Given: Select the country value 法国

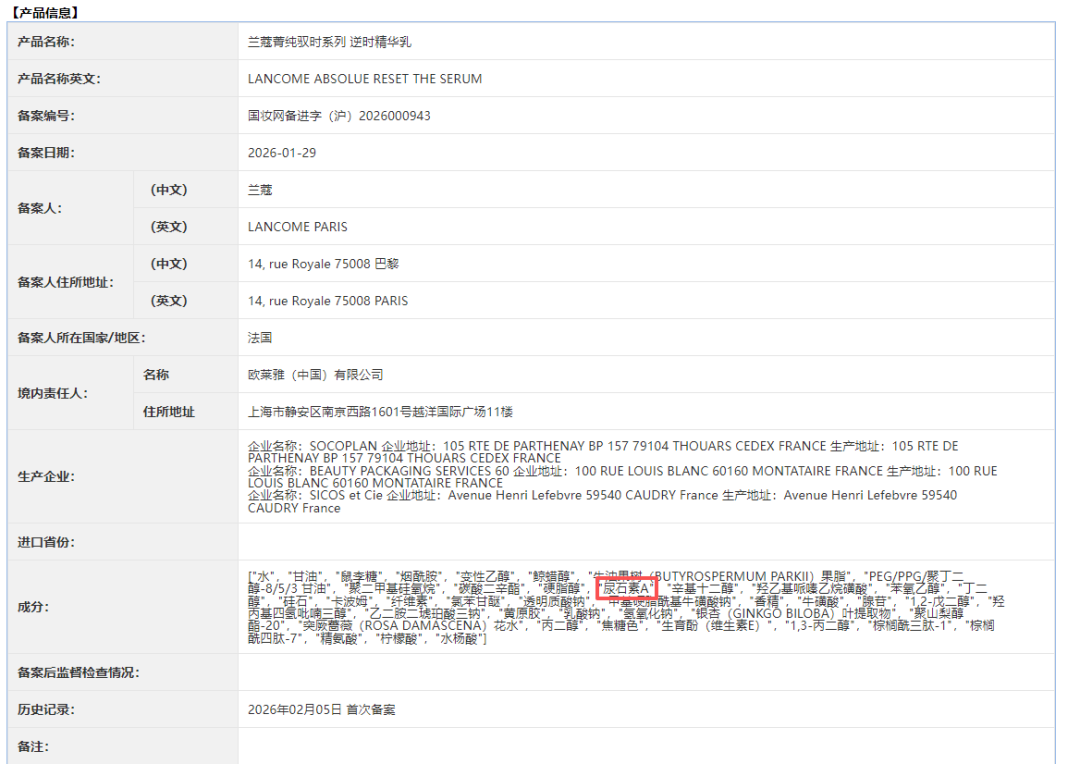Looking at the screenshot, I should point(260,338).
